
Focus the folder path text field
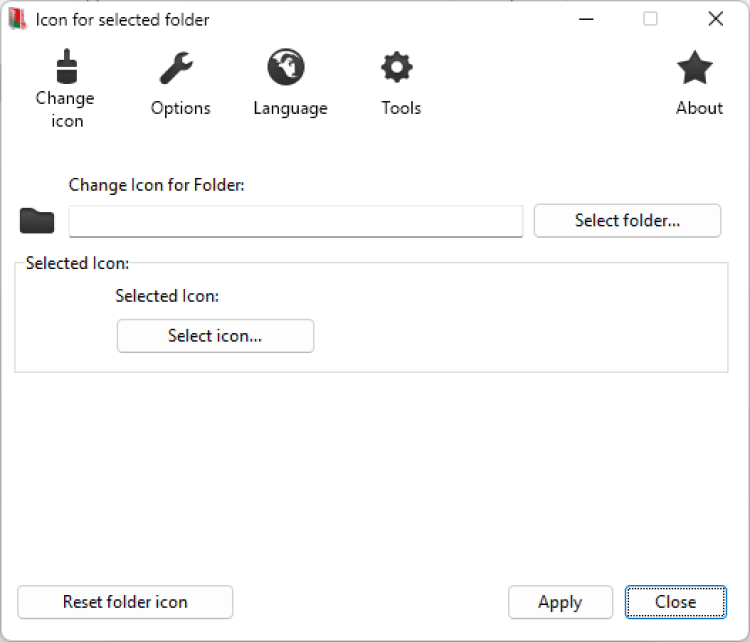pos(295,221)
